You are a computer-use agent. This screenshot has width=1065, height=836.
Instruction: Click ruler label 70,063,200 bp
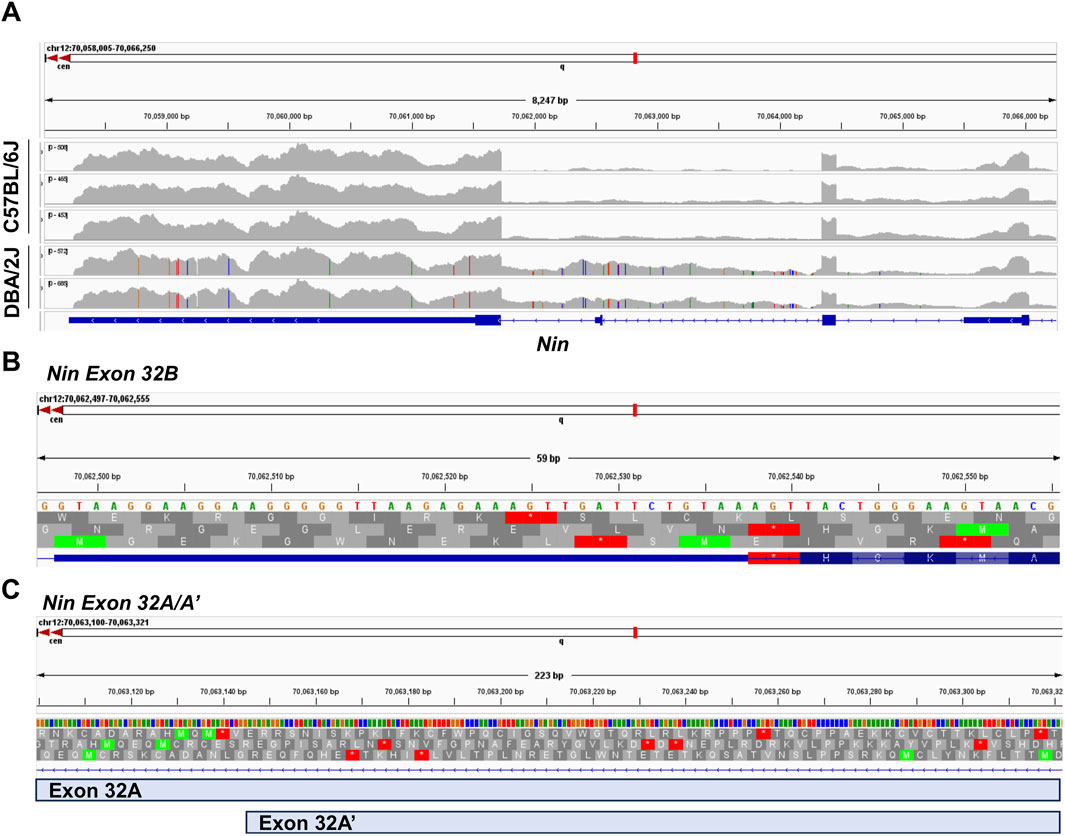coord(501,691)
